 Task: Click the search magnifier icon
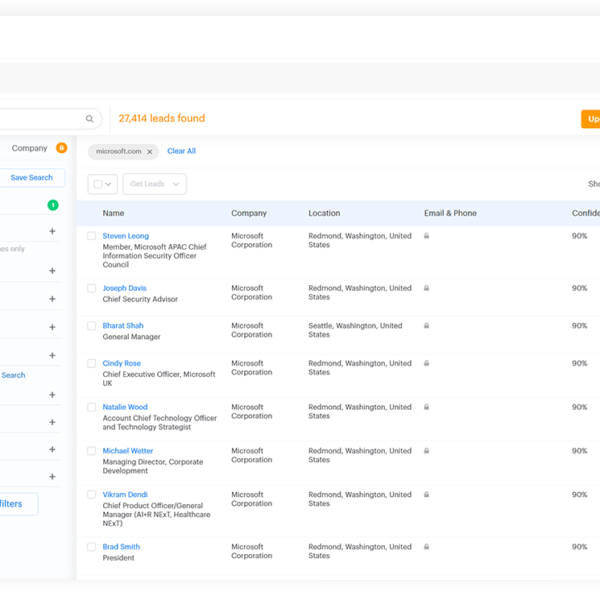point(89,119)
